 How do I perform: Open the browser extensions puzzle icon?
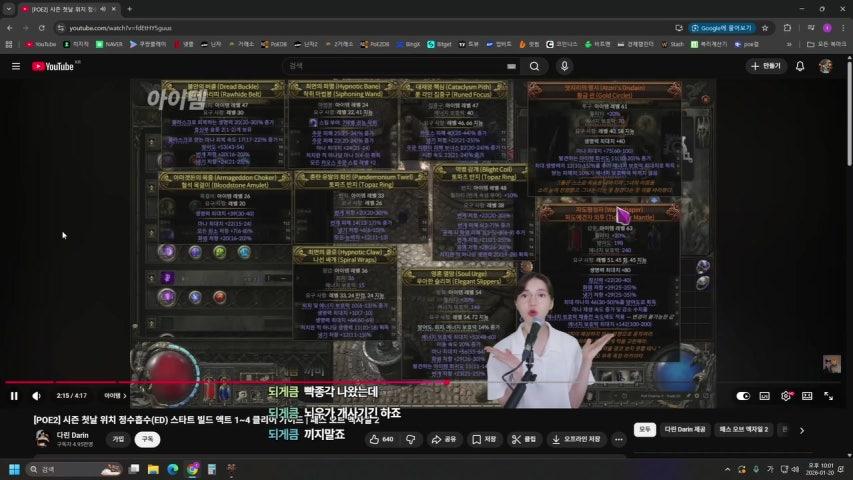pyautogui.click(x=787, y=28)
